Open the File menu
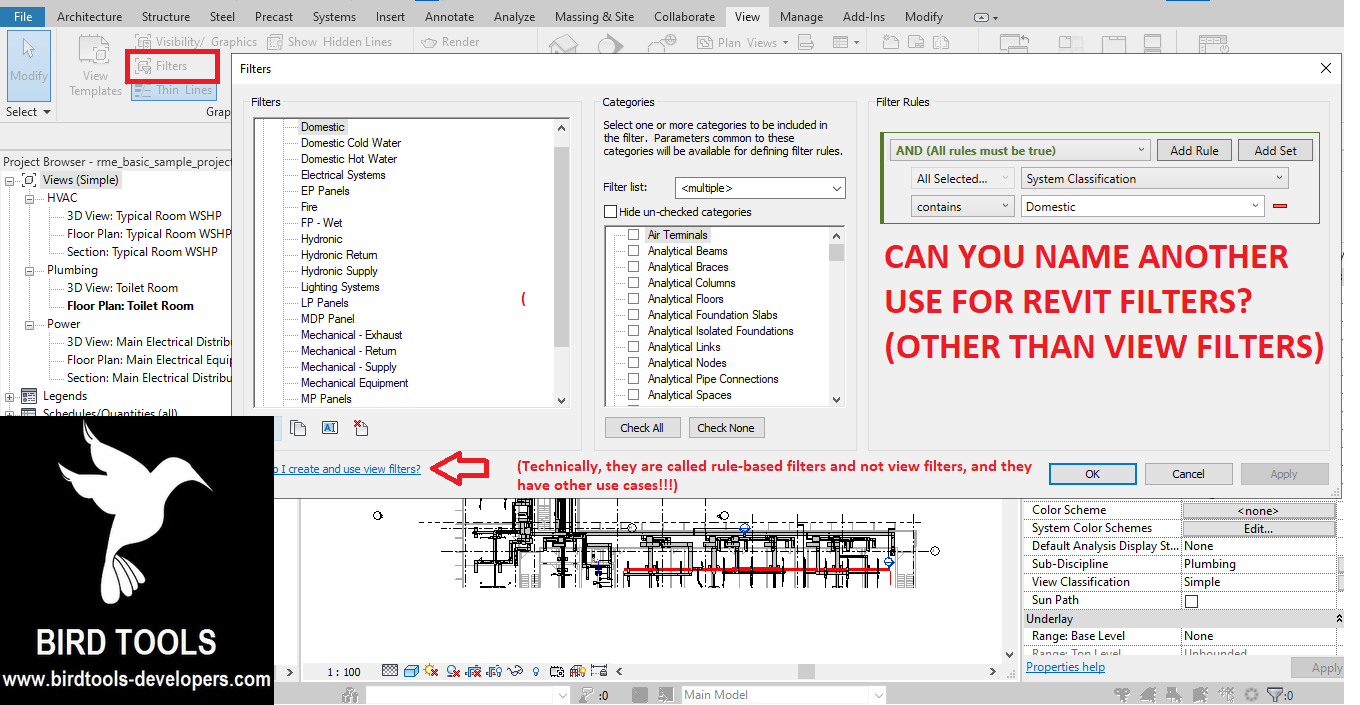Image resolution: width=1360 pixels, height=705 pixels. (22, 16)
